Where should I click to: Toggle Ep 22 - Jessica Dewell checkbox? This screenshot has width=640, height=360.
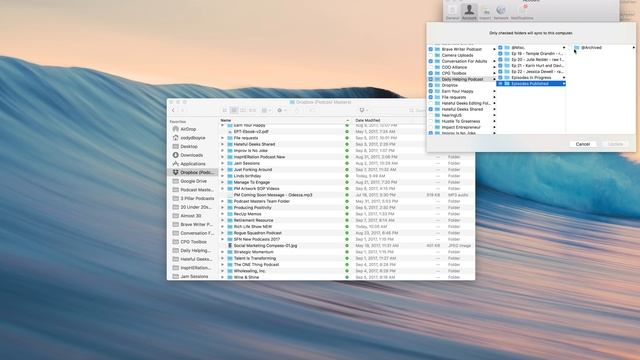[x=500, y=71]
